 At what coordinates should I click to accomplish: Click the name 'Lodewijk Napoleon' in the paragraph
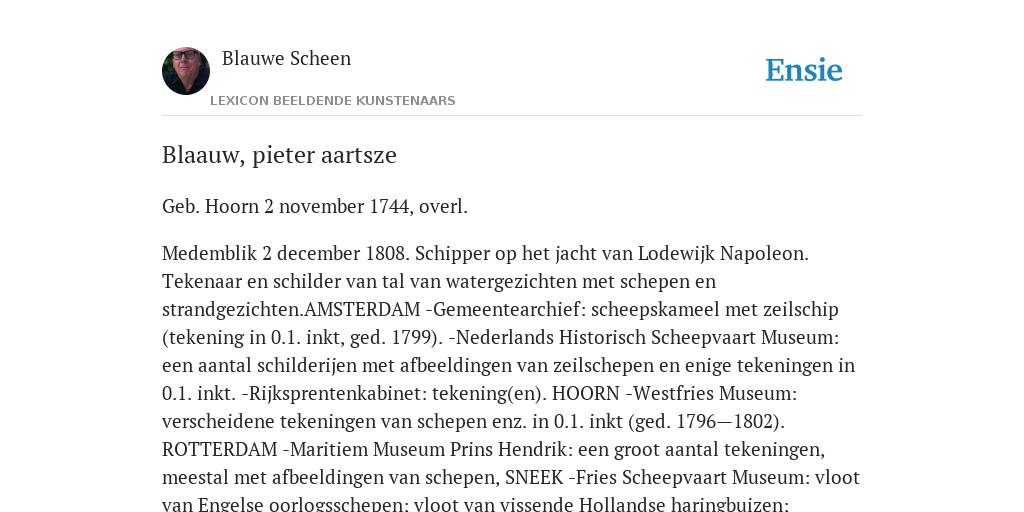coord(723,253)
